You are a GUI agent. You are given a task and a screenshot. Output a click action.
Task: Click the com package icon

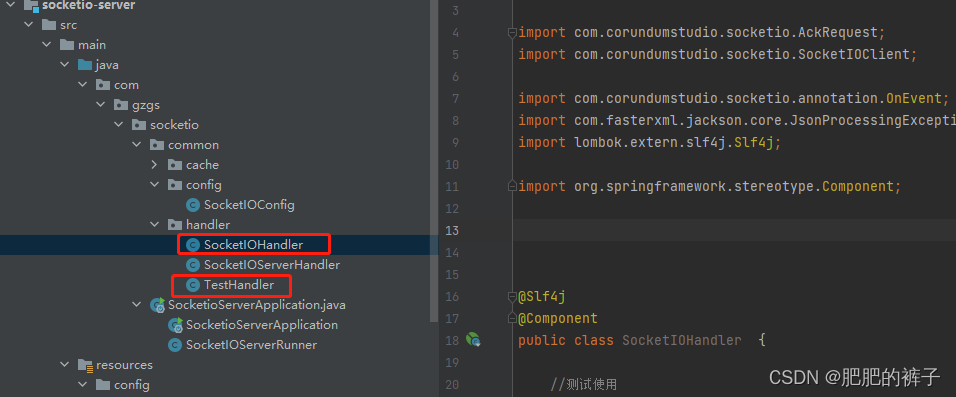(104, 85)
